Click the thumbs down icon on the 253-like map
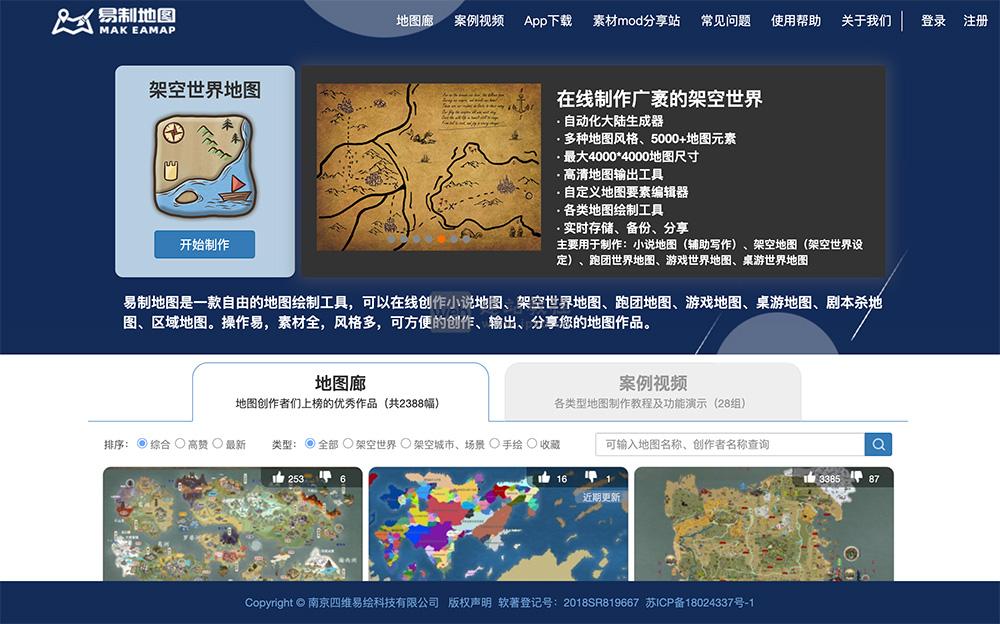1000x624 pixels. pyautogui.click(x=326, y=478)
